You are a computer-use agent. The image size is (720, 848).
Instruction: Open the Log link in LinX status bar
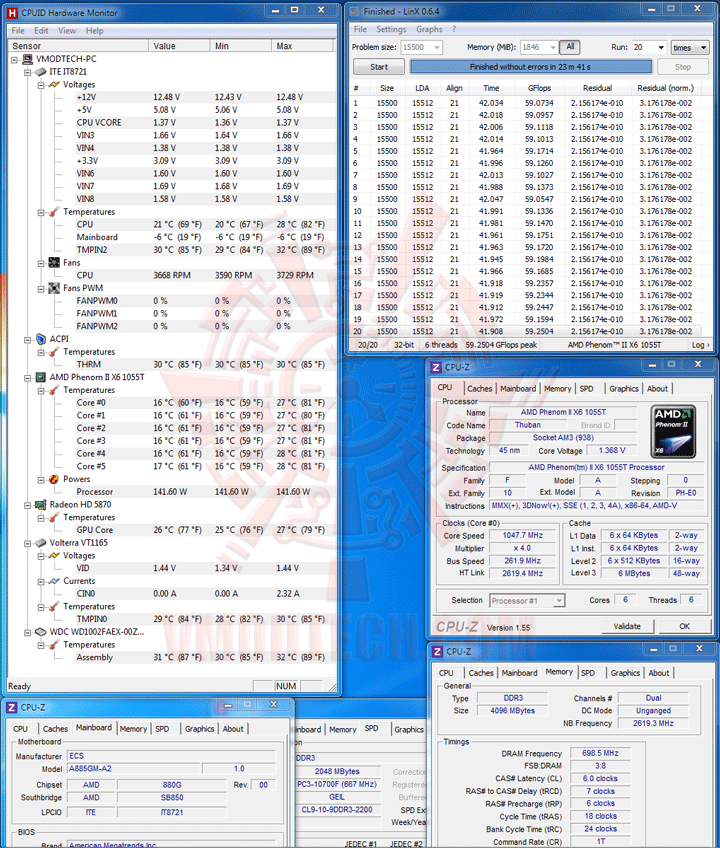700,345
